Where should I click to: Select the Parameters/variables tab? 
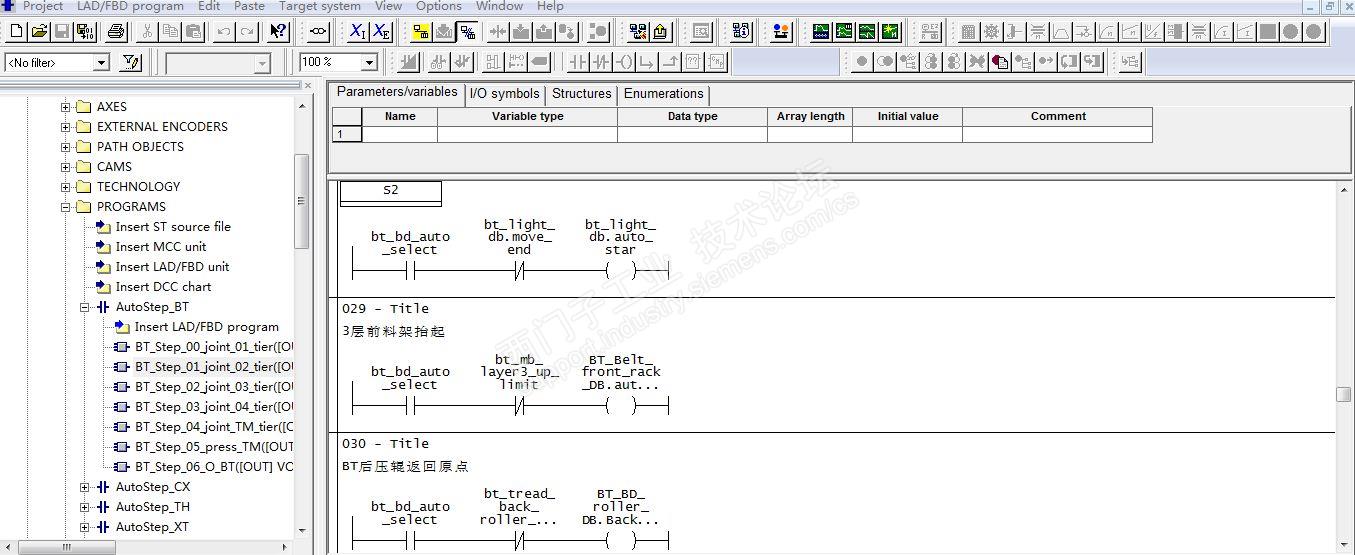click(x=397, y=92)
